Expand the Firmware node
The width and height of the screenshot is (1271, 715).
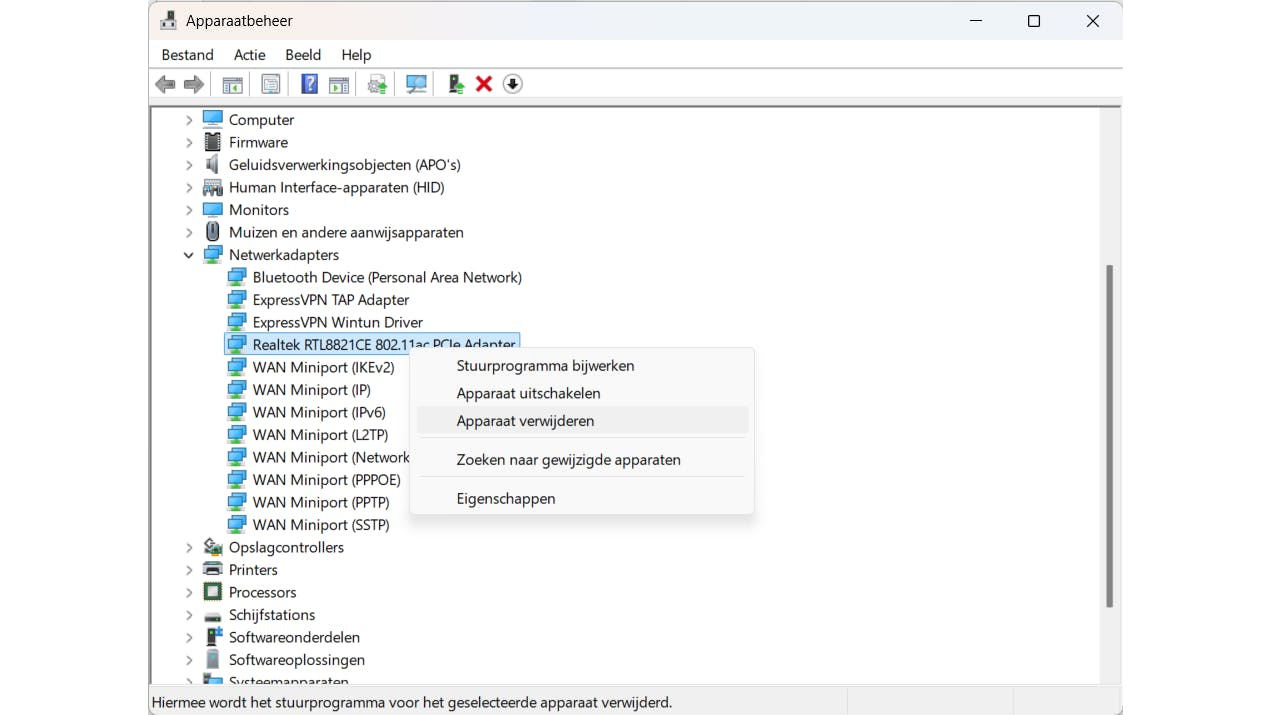click(189, 142)
